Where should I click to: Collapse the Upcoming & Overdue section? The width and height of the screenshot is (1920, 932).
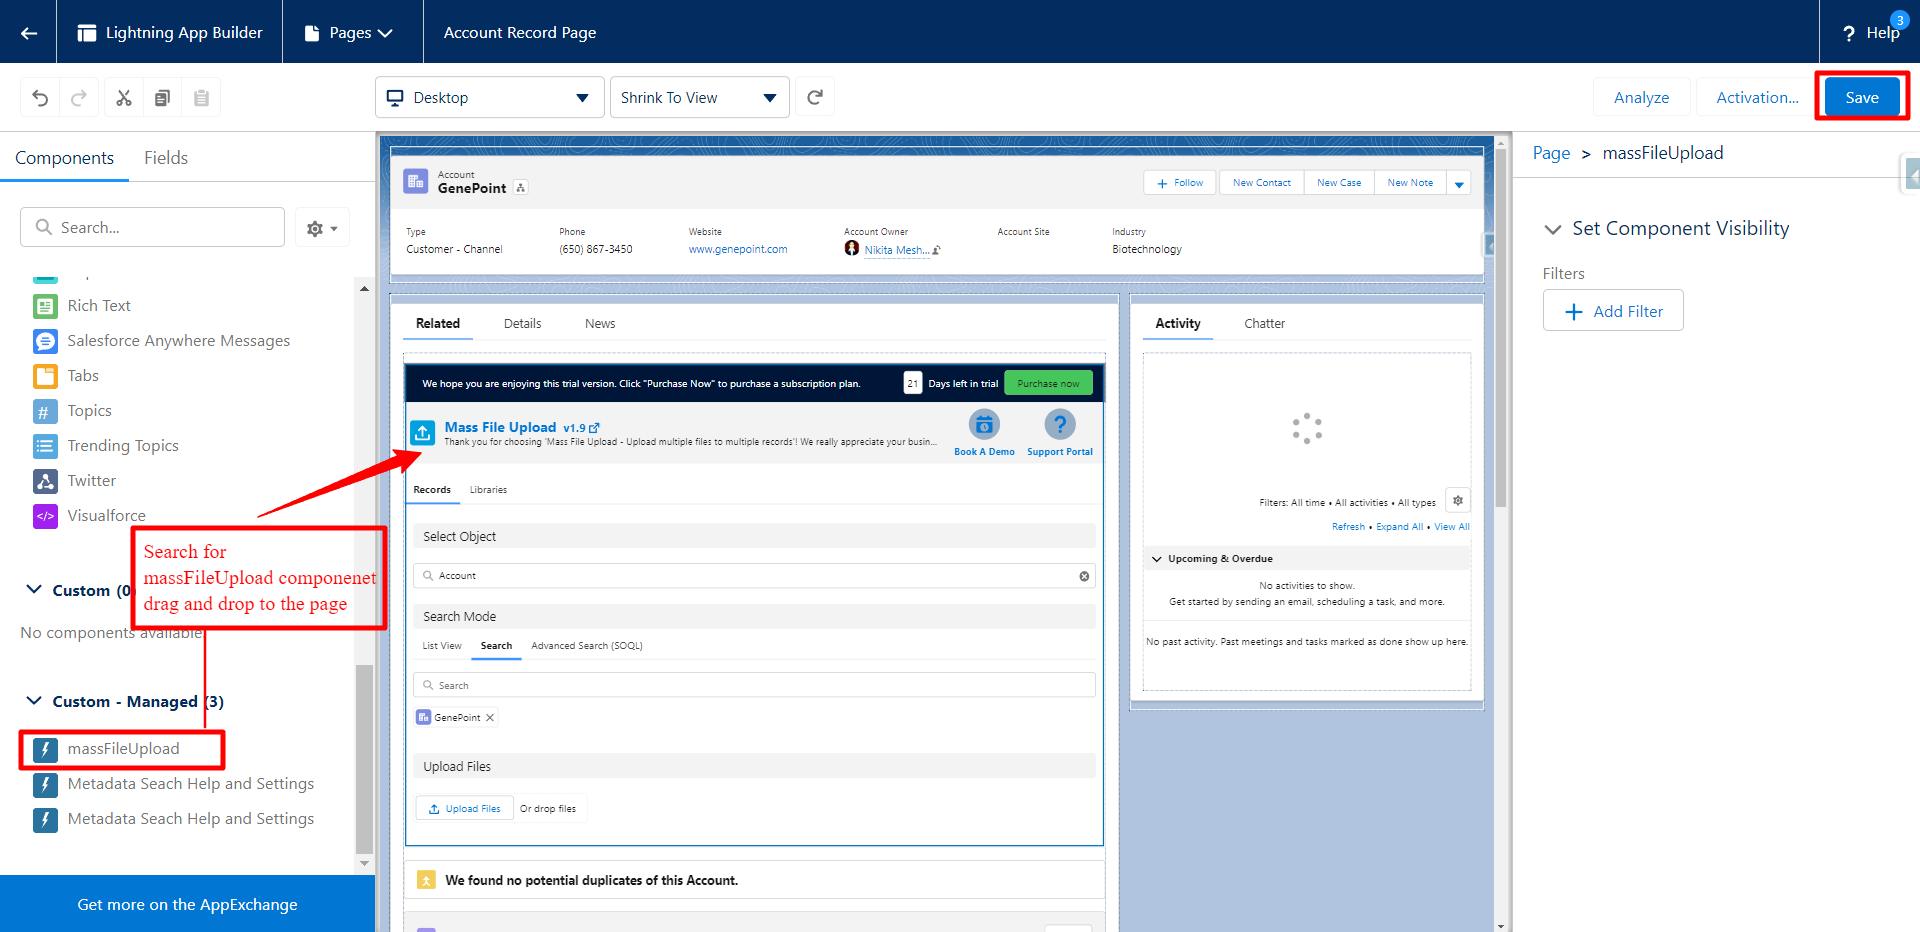point(1157,559)
